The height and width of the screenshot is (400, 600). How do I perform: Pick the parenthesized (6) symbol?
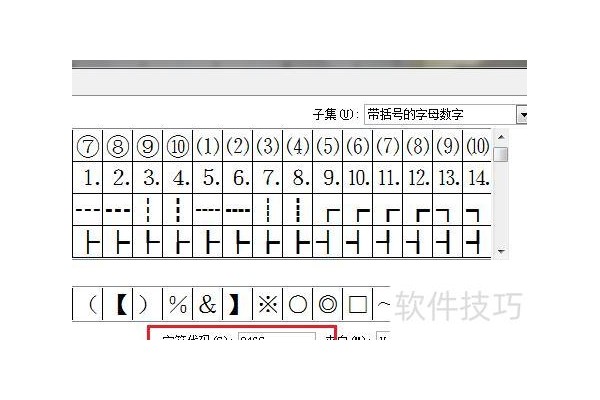point(358,146)
